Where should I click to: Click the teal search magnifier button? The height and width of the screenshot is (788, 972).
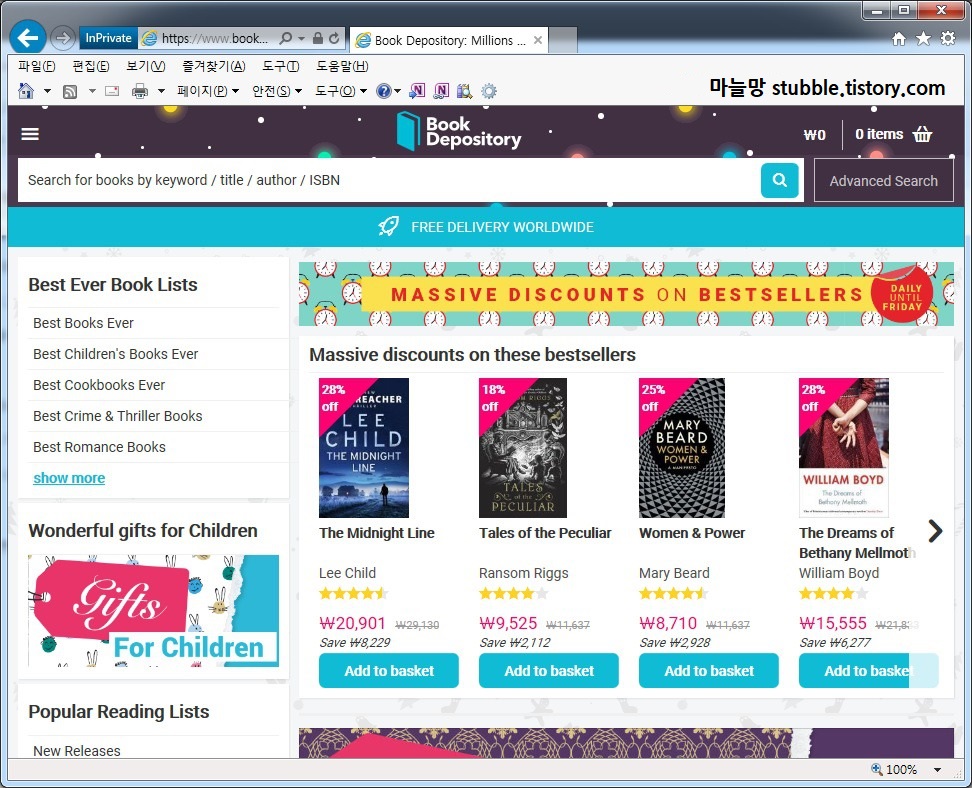pos(779,180)
